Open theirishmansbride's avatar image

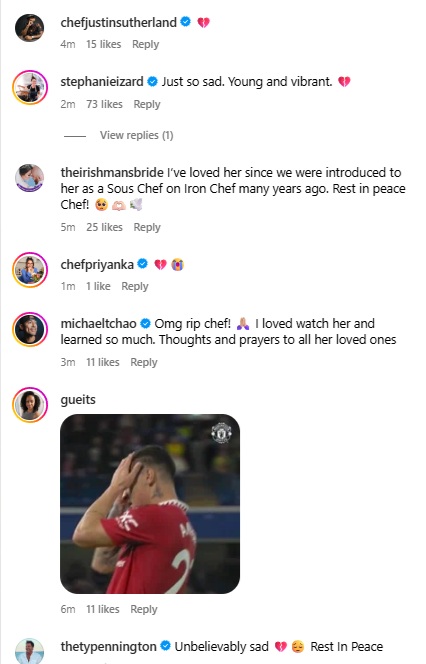(30, 178)
